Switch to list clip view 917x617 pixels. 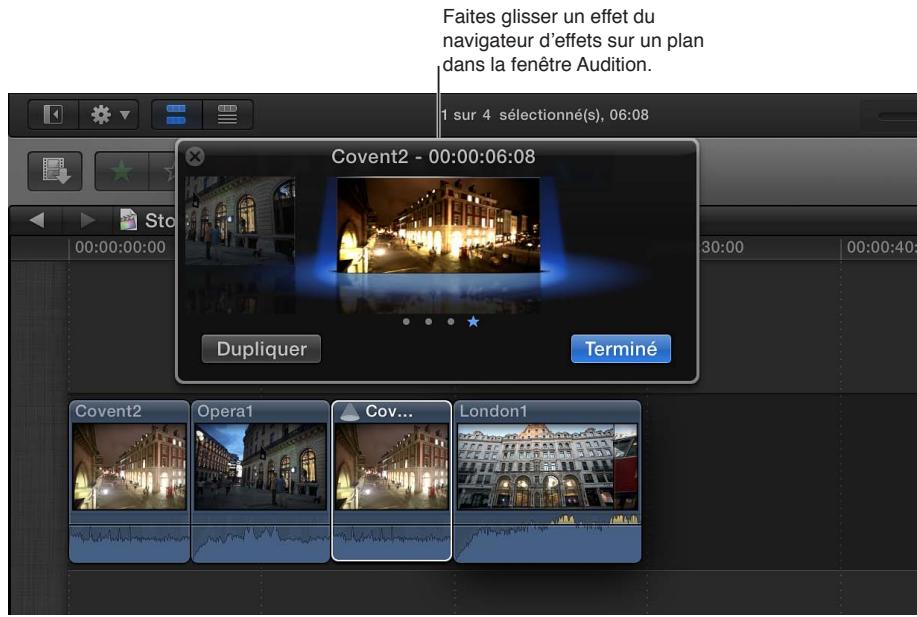[x=227, y=114]
